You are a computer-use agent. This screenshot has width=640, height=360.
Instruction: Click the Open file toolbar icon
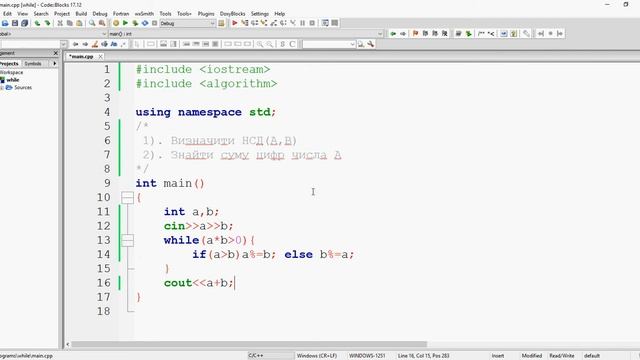5,23
